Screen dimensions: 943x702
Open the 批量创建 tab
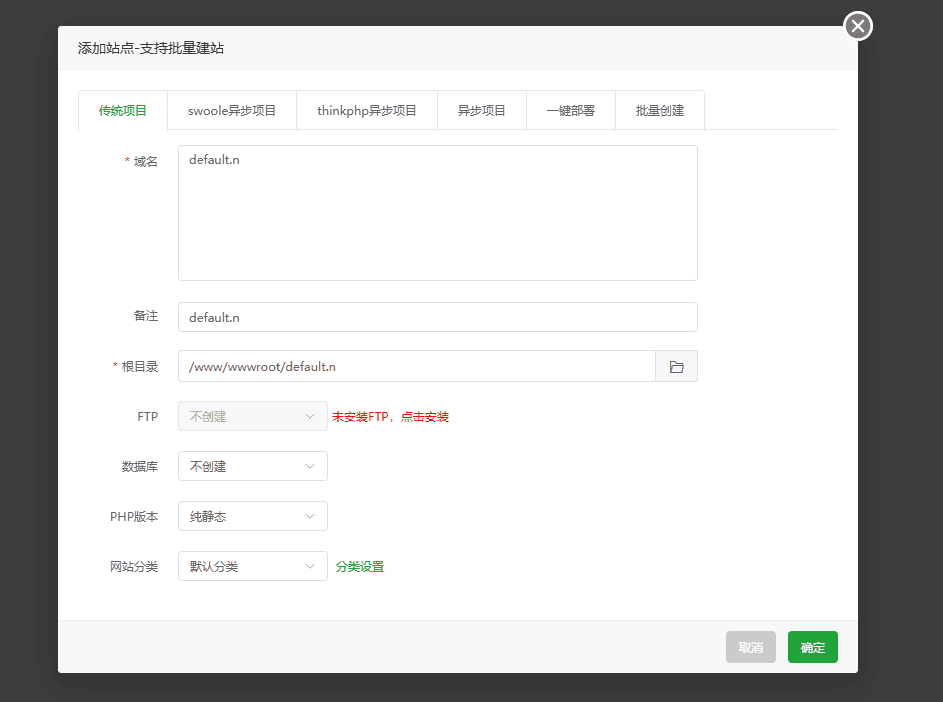(x=660, y=111)
